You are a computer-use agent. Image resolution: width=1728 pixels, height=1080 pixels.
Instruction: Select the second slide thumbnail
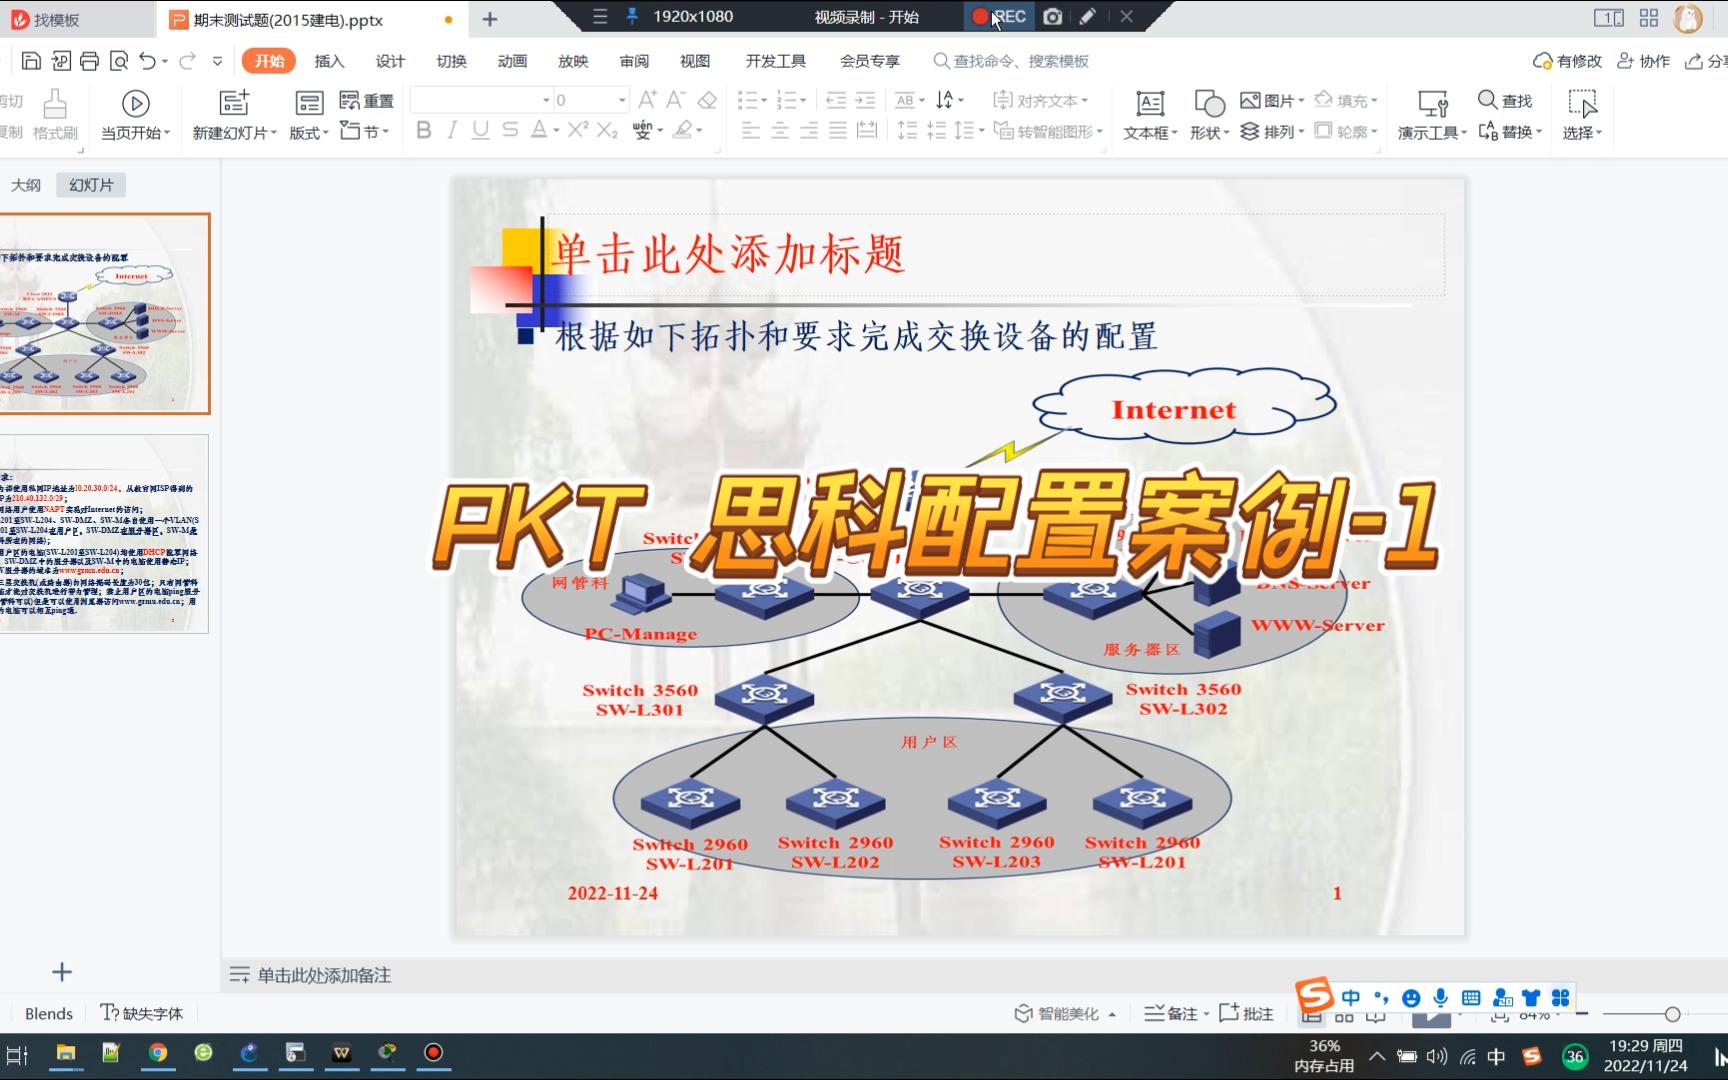point(104,533)
